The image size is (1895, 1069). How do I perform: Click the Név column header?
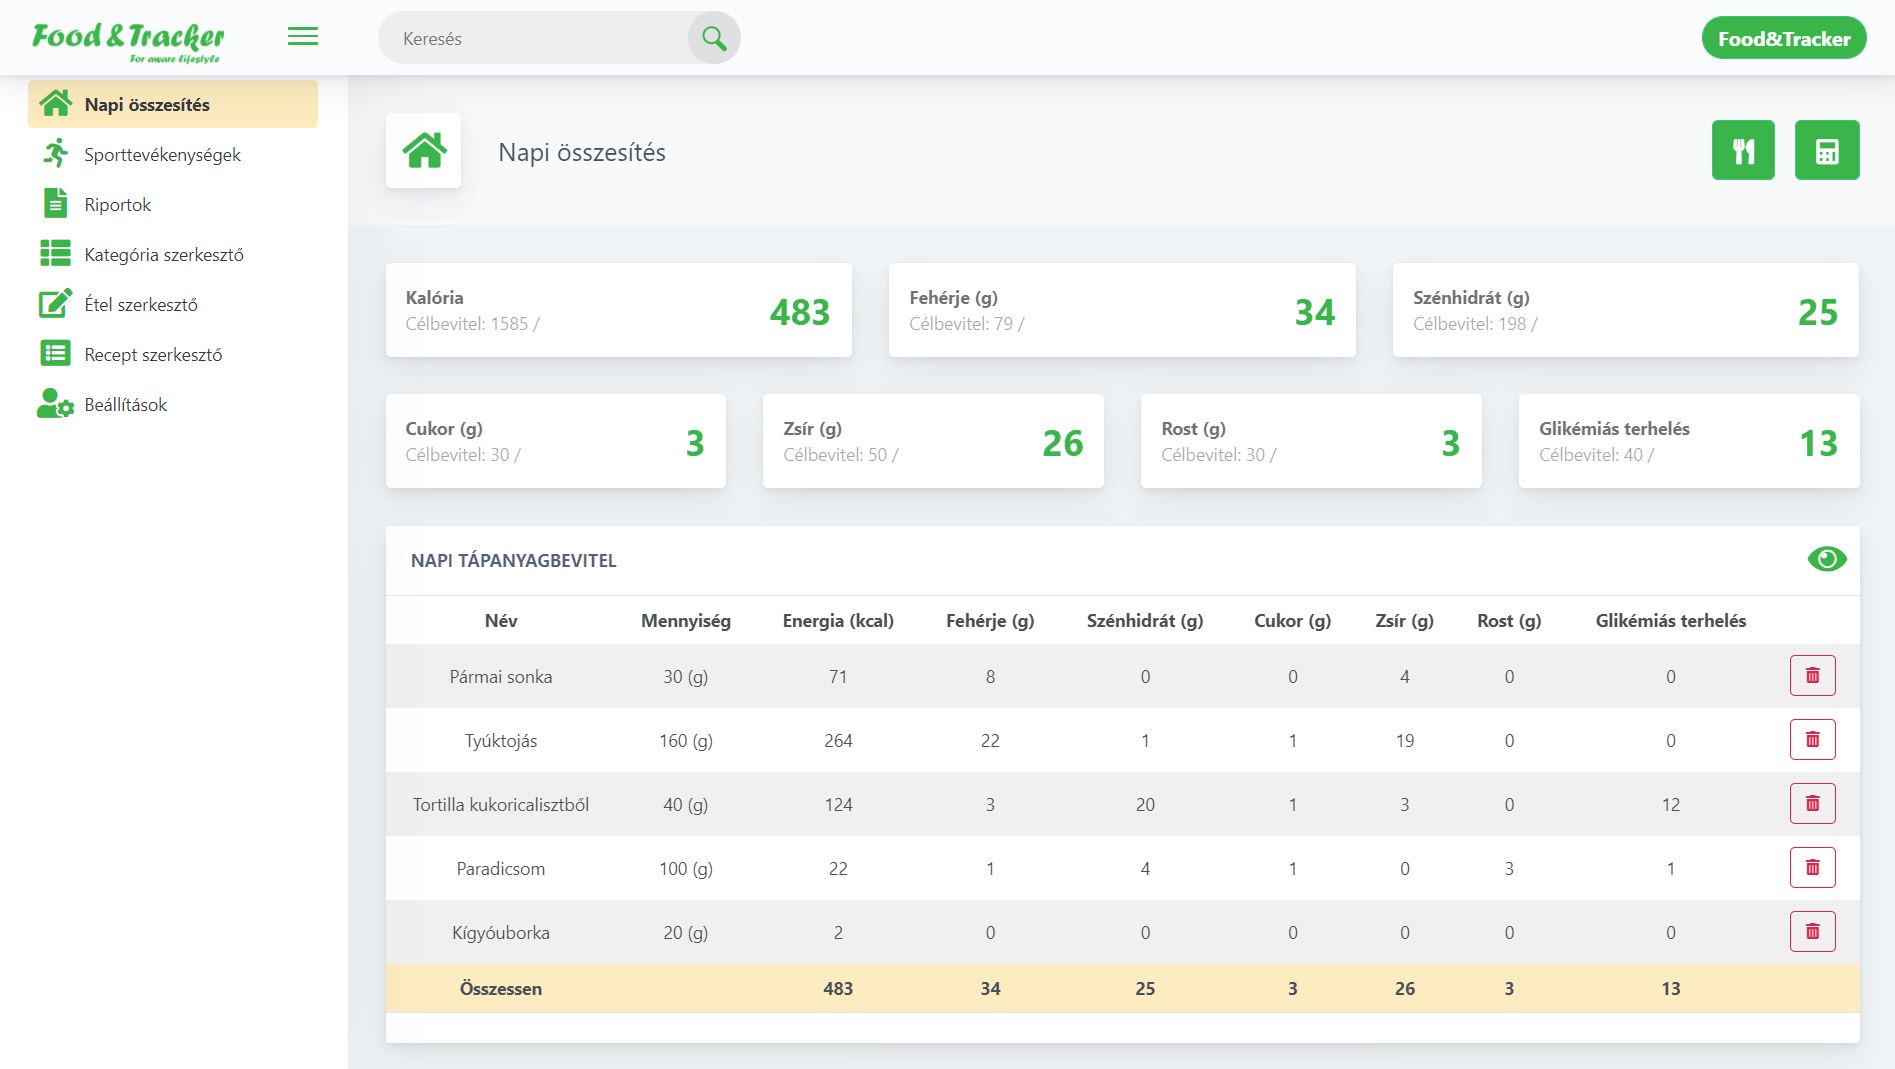[501, 620]
